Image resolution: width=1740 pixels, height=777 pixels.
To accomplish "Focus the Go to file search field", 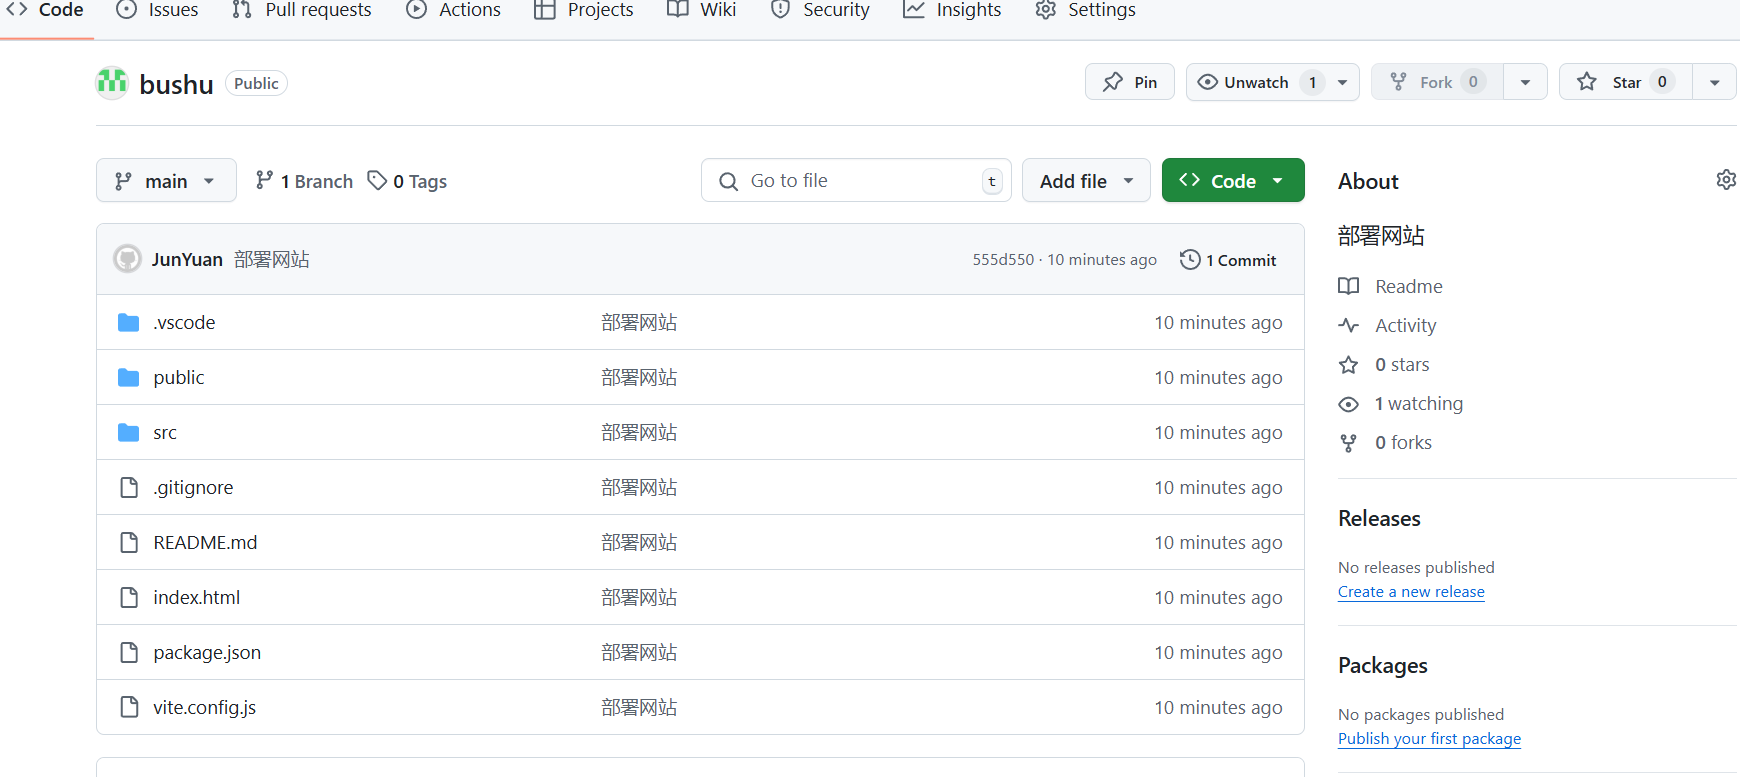I will (856, 181).
